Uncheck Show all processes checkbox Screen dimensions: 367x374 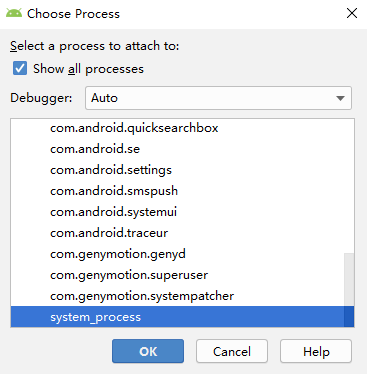pos(20,68)
